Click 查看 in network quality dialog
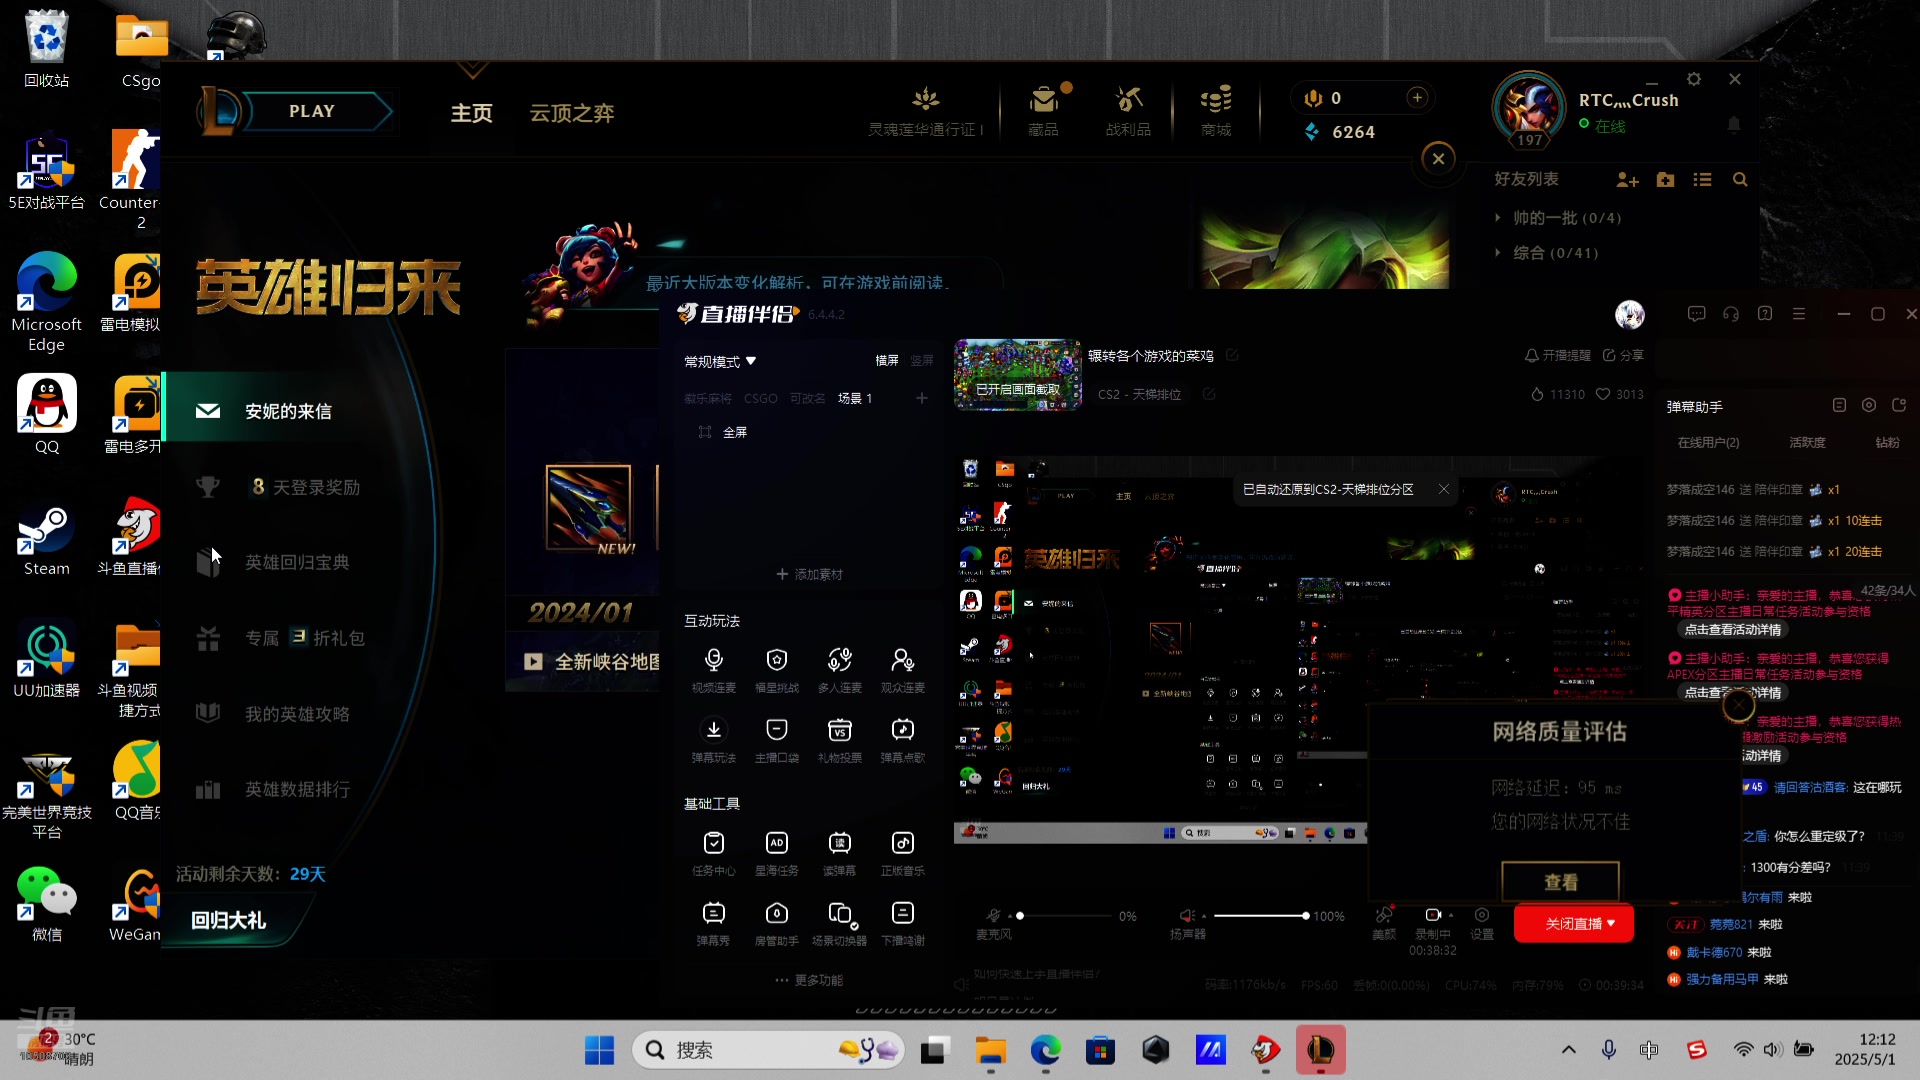The width and height of the screenshot is (1920, 1080). pyautogui.click(x=1560, y=882)
